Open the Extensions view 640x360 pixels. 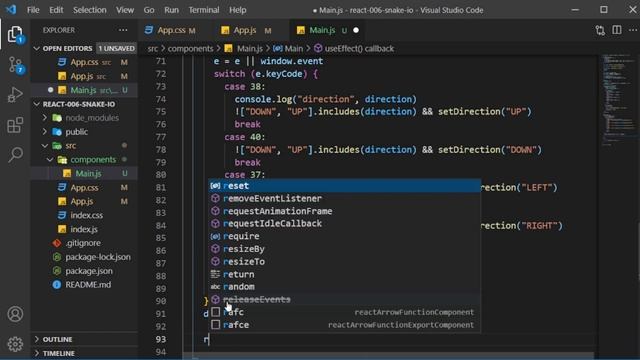[15, 124]
